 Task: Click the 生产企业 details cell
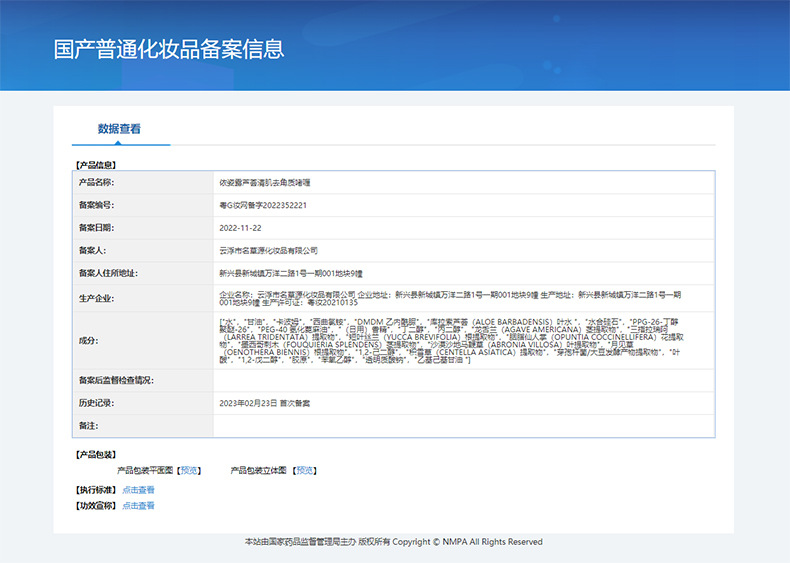450,298
